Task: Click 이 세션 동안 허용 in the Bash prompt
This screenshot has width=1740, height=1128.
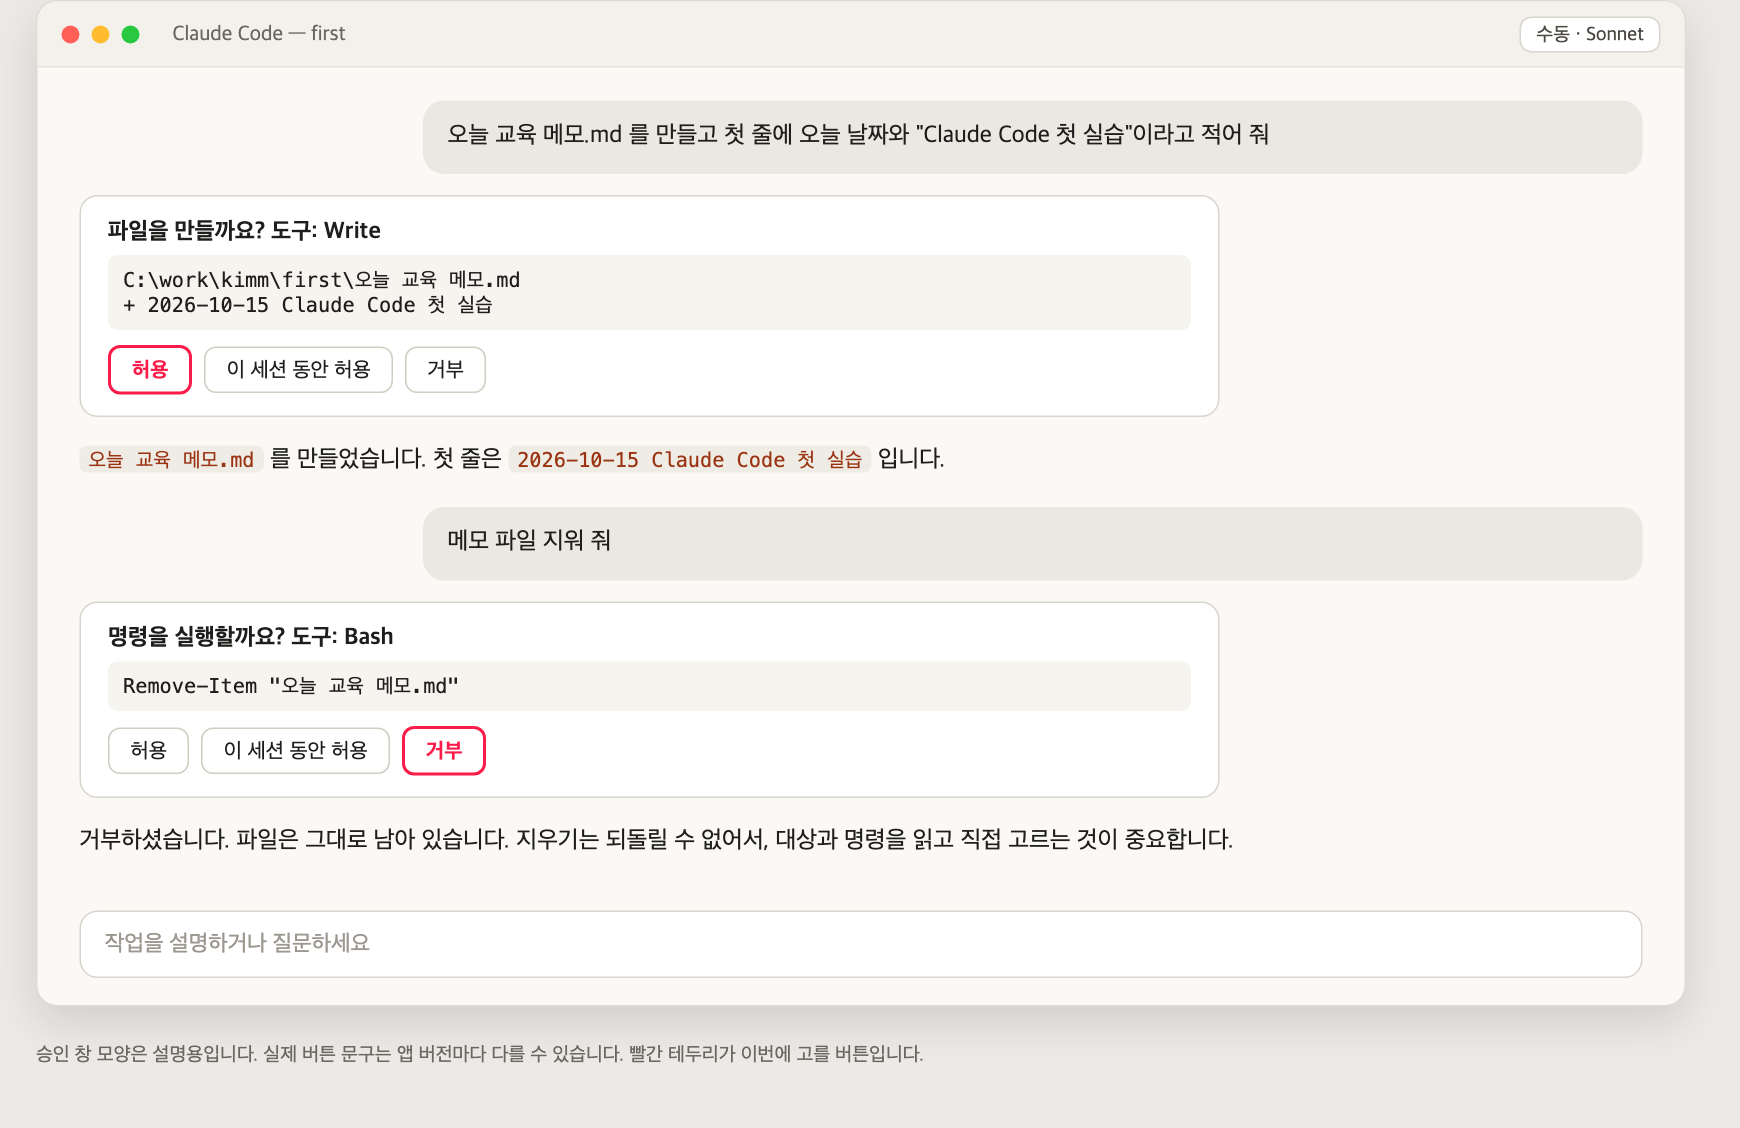Action: 295,751
